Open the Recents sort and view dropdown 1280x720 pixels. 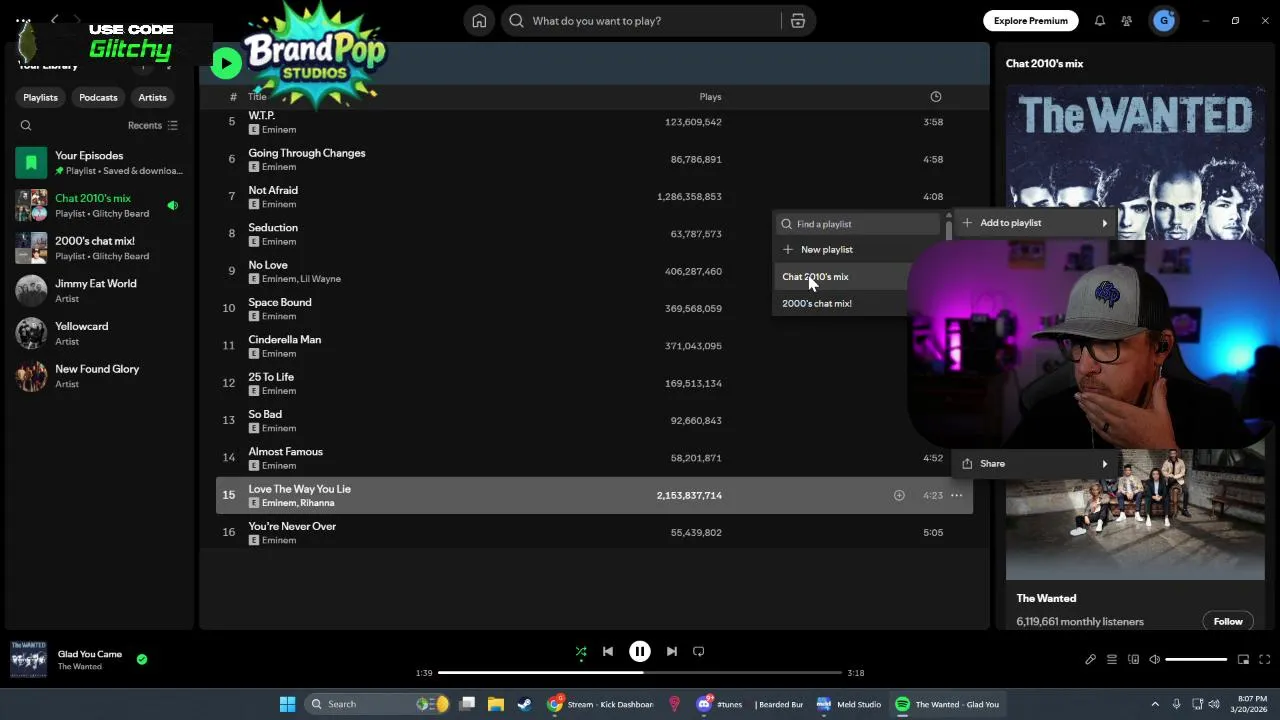pos(153,126)
